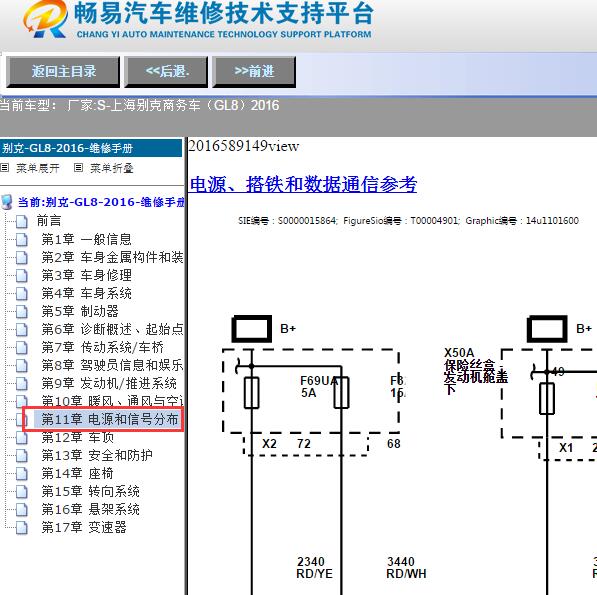Open 第16章 悬架系统
This screenshot has height=595, width=597.
91,509
